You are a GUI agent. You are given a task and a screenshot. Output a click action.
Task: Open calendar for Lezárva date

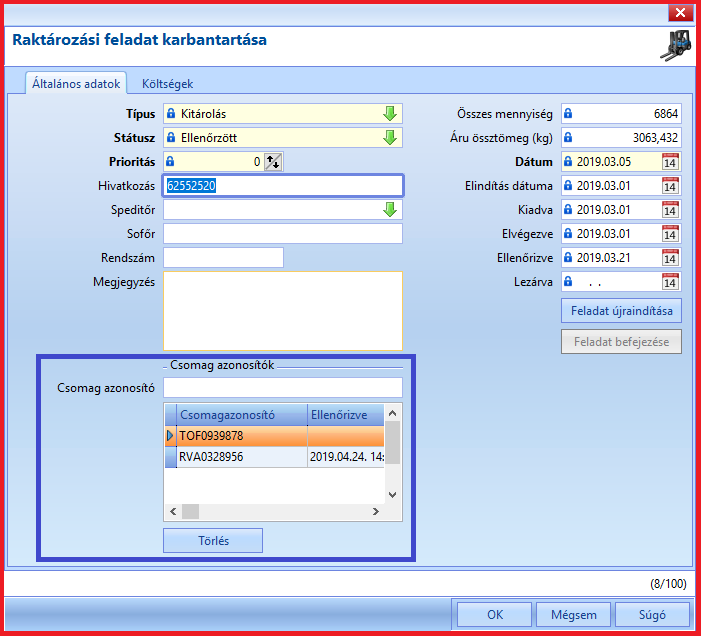669,282
